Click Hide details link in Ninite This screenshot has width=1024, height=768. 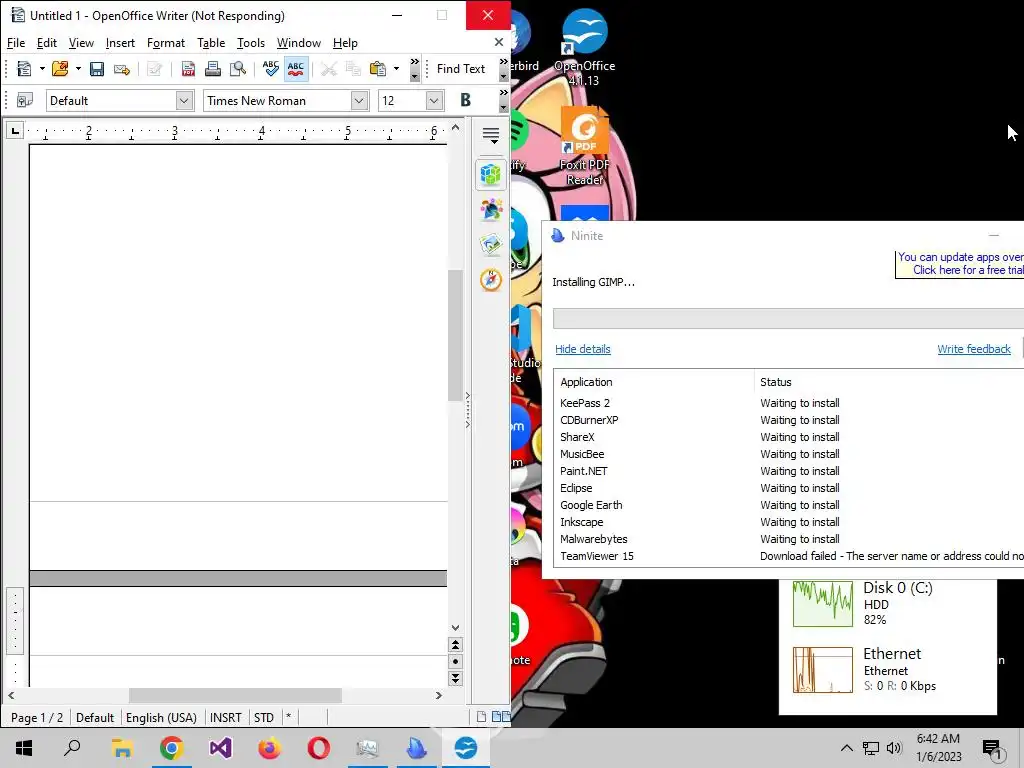click(583, 349)
